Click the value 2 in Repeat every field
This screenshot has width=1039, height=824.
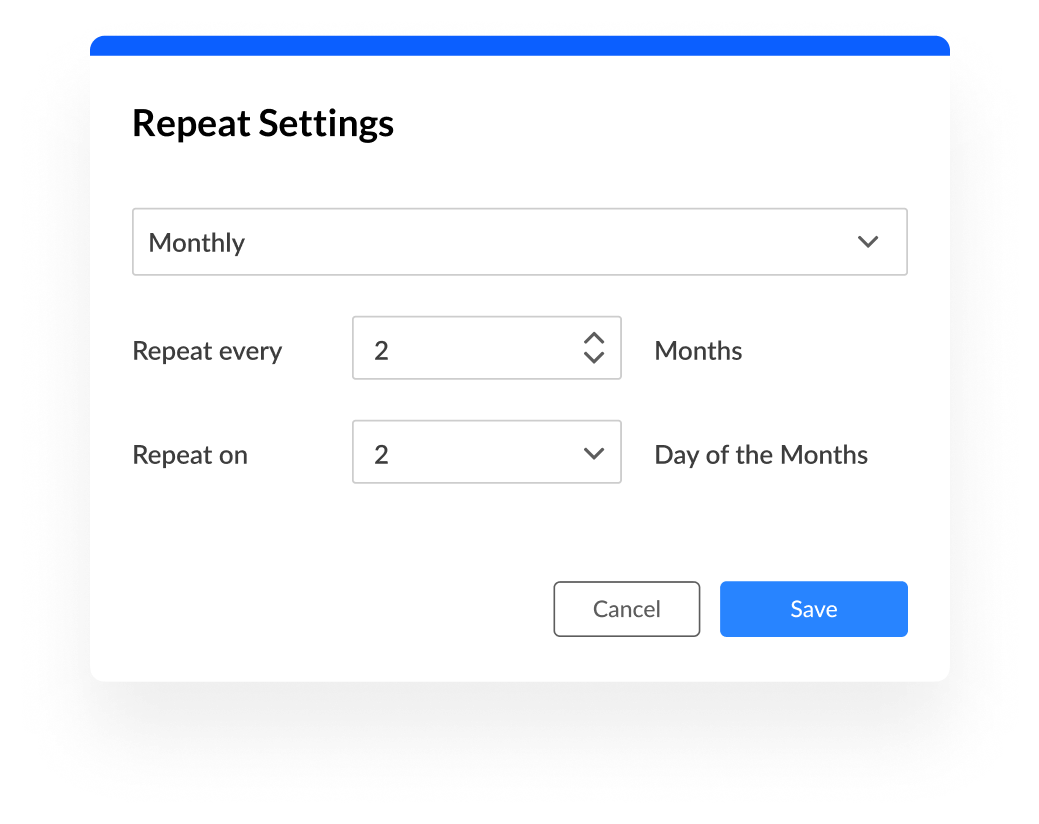click(x=381, y=351)
